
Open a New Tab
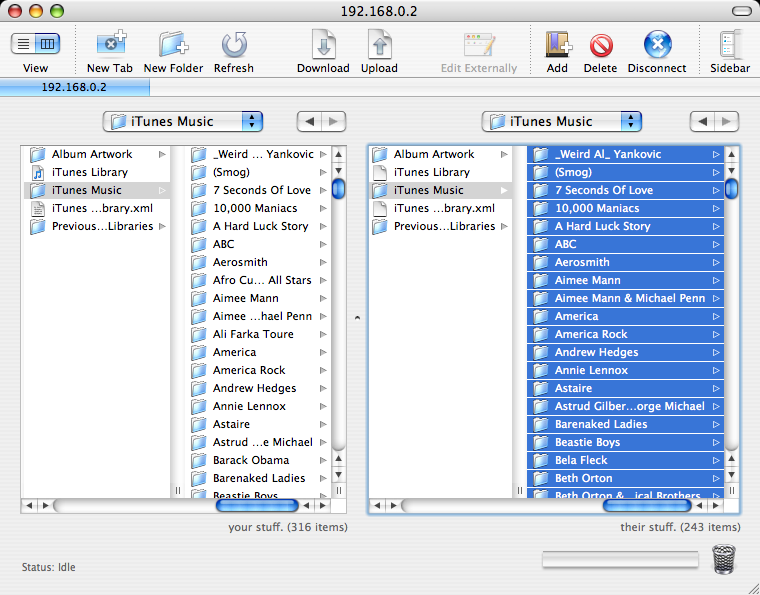click(110, 44)
